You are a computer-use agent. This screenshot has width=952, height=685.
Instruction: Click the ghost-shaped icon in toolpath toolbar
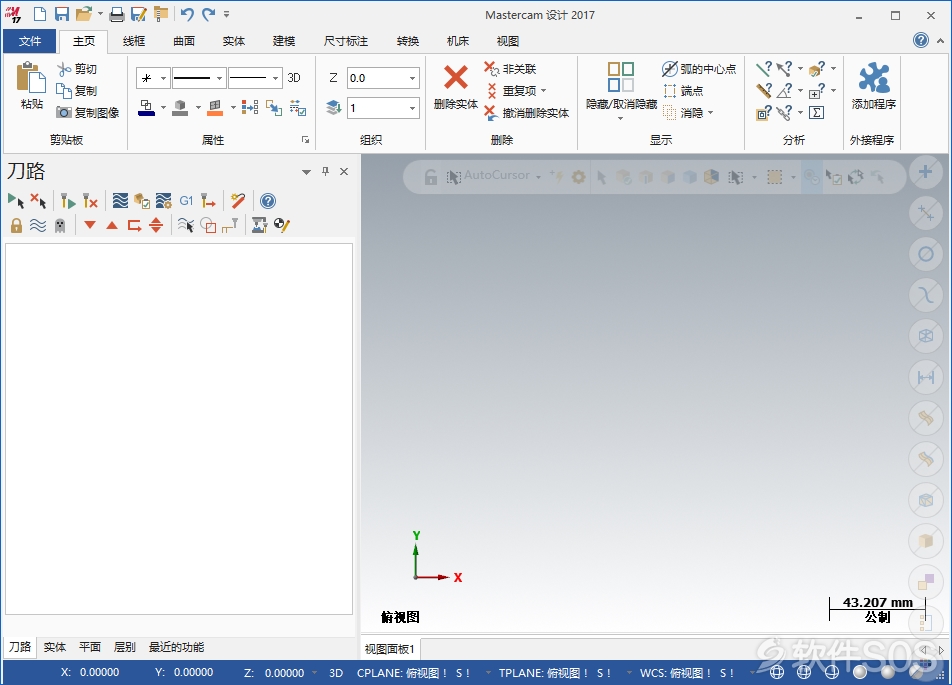tap(60, 225)
